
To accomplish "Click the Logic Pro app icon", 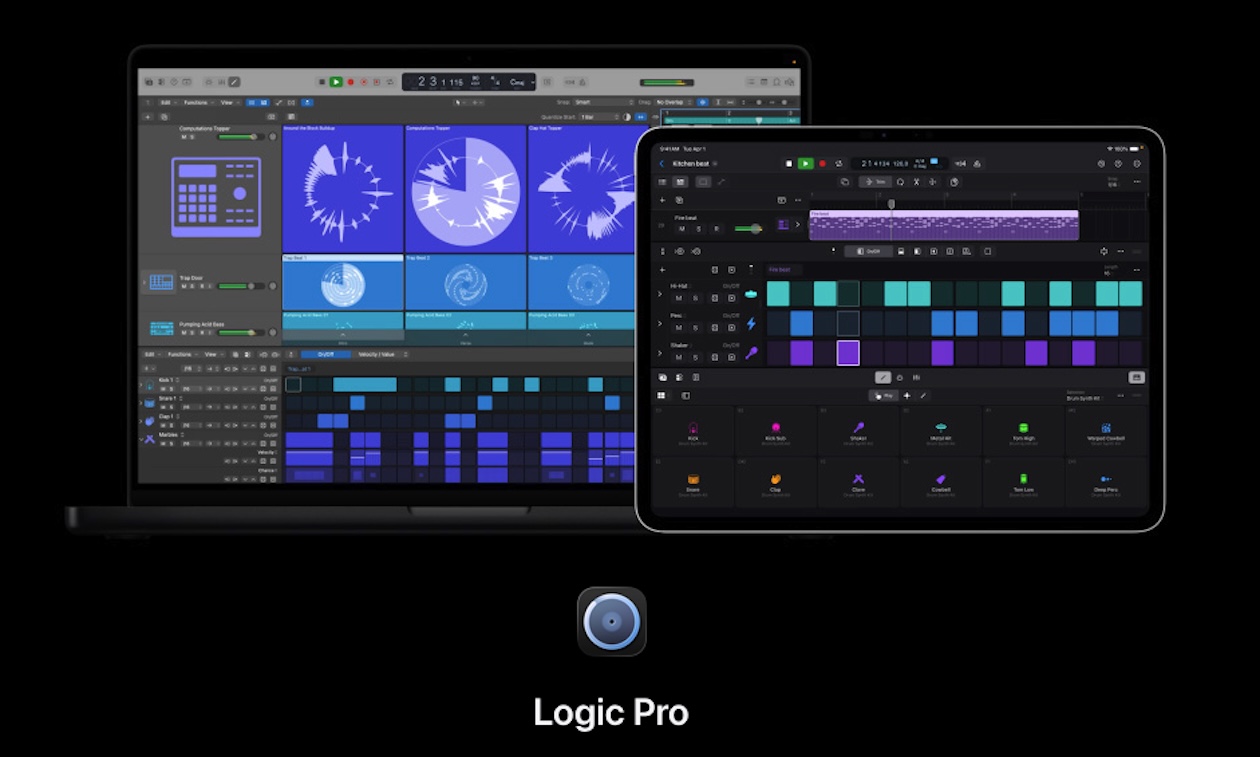I will click(612, 621).
